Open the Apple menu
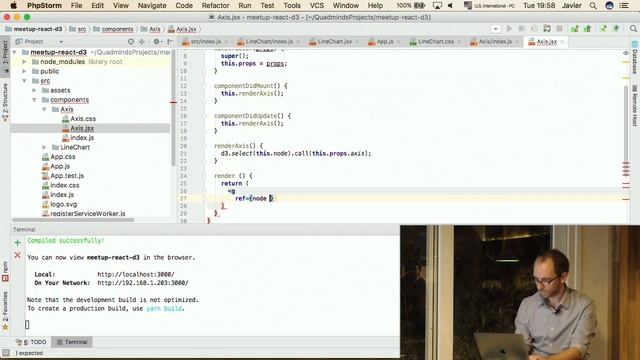The height and width of the screenshot is (360, 640). click(x=13, y=5)
